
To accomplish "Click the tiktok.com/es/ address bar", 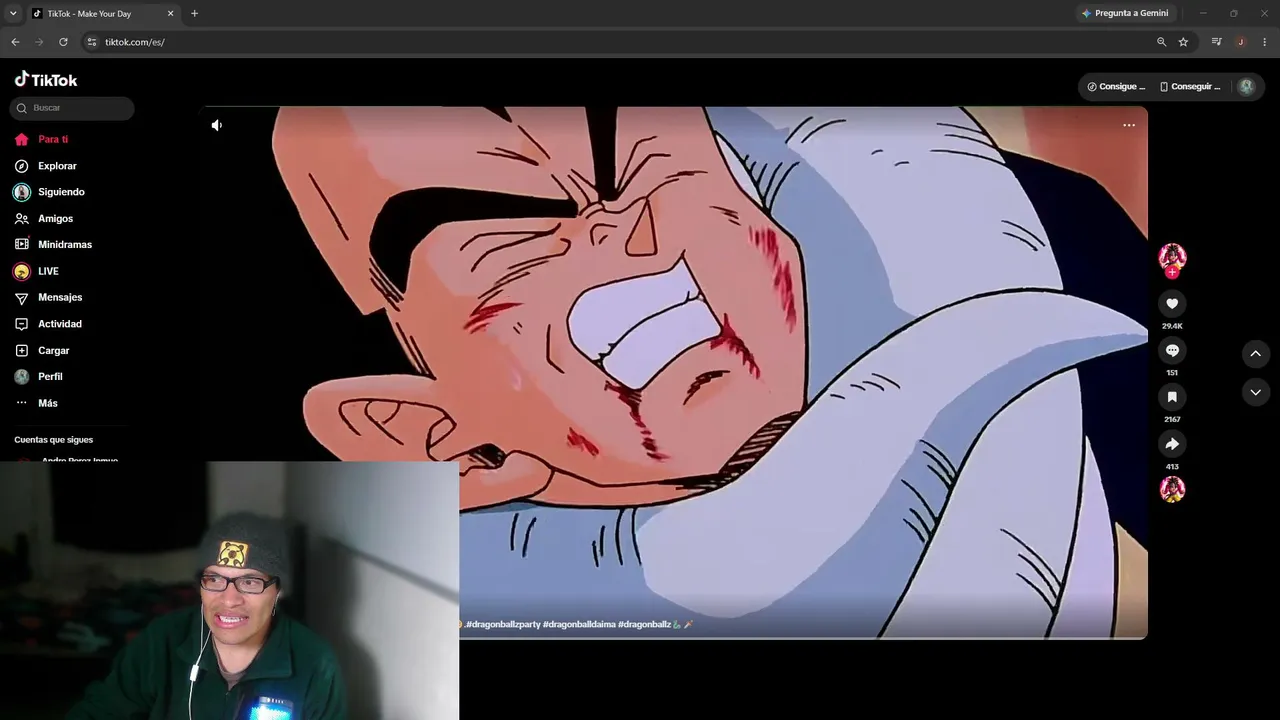I will (x=615, y=42).
